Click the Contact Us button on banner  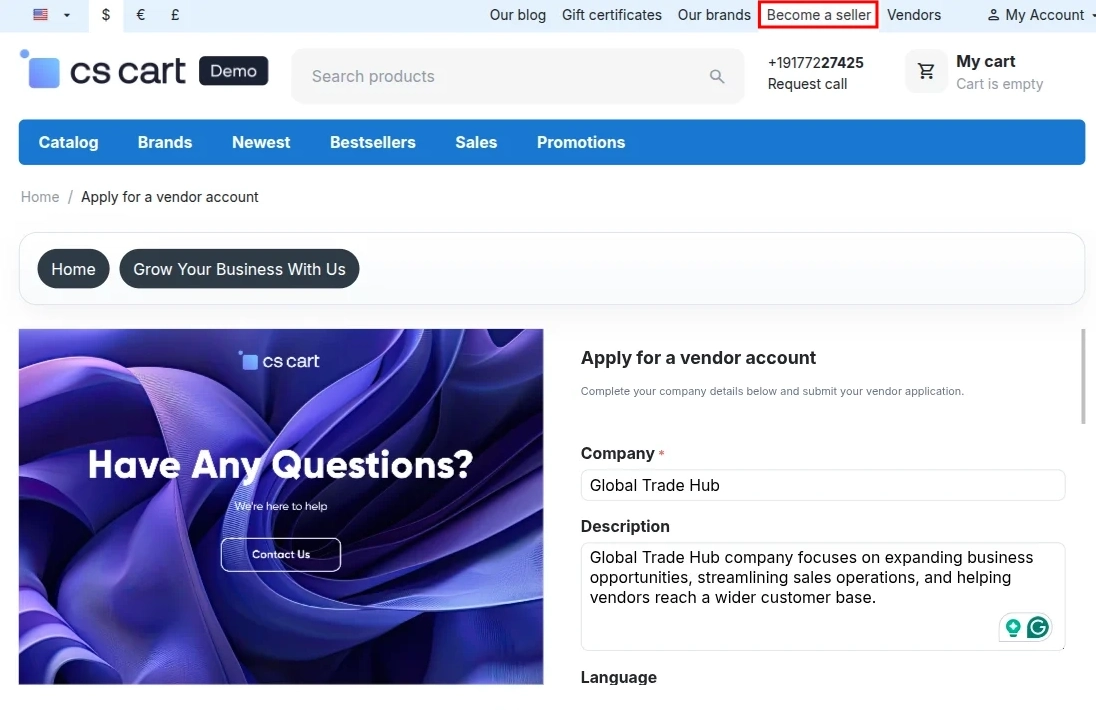point(281,554)
